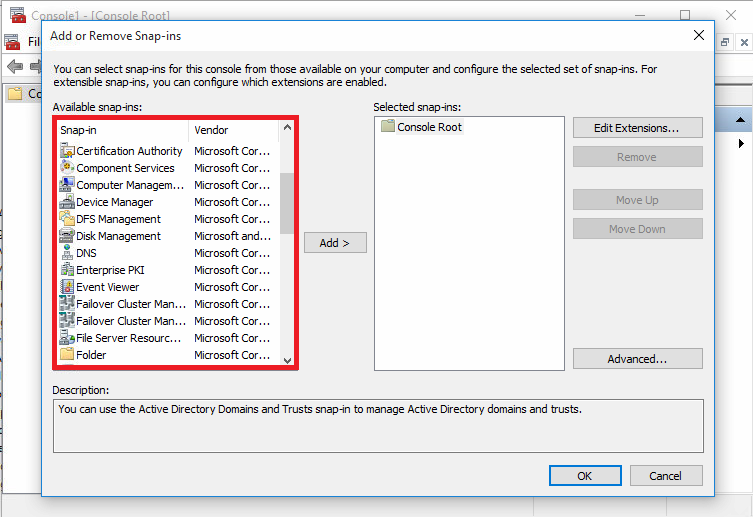Click the File Server Resource Manager icon
This screenshot has width=753, height=517.
67,337
